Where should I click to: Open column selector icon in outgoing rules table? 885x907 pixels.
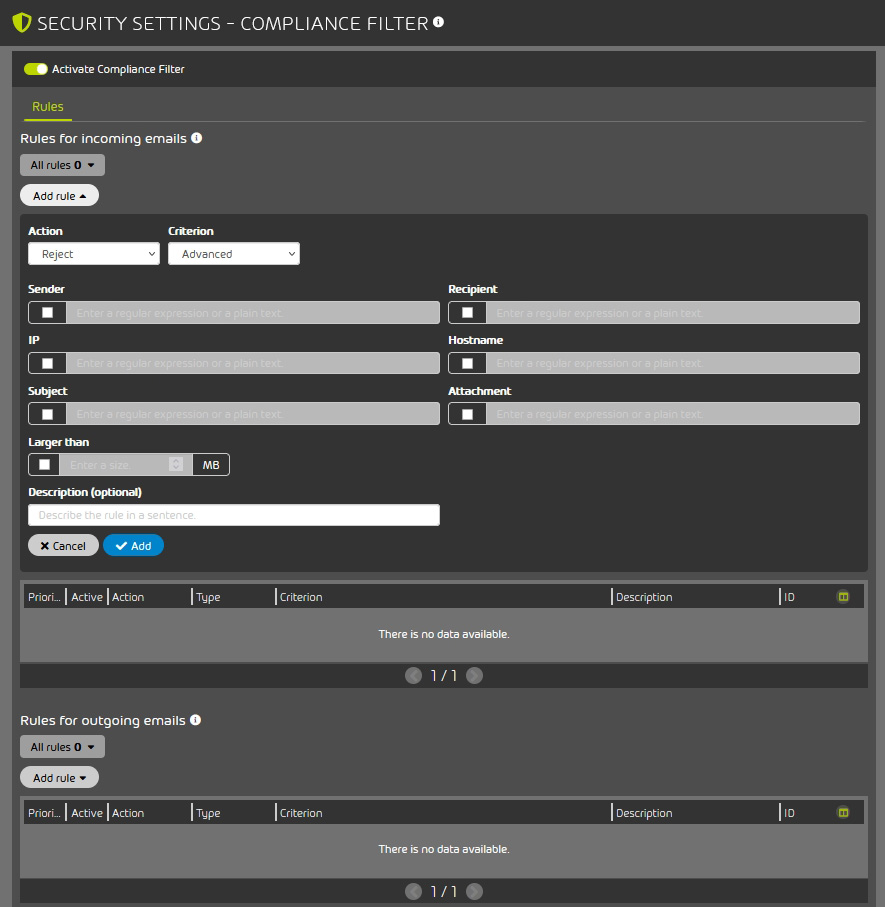click(843, 813)
